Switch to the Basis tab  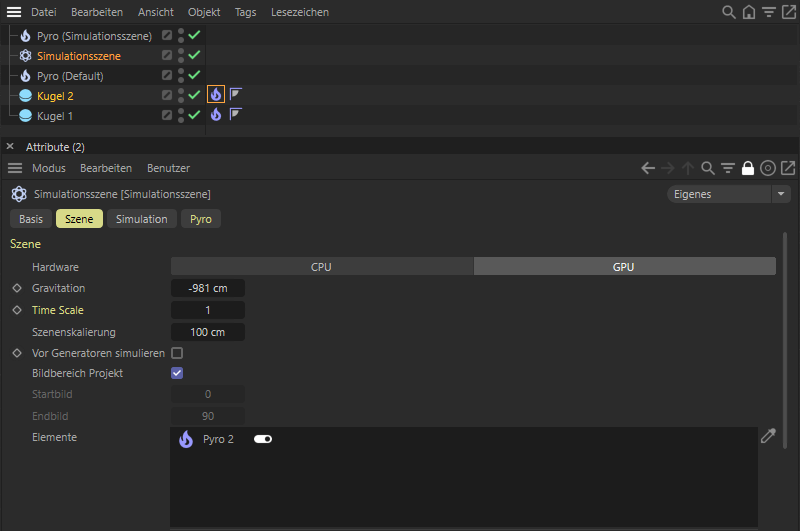coord(31,219)
